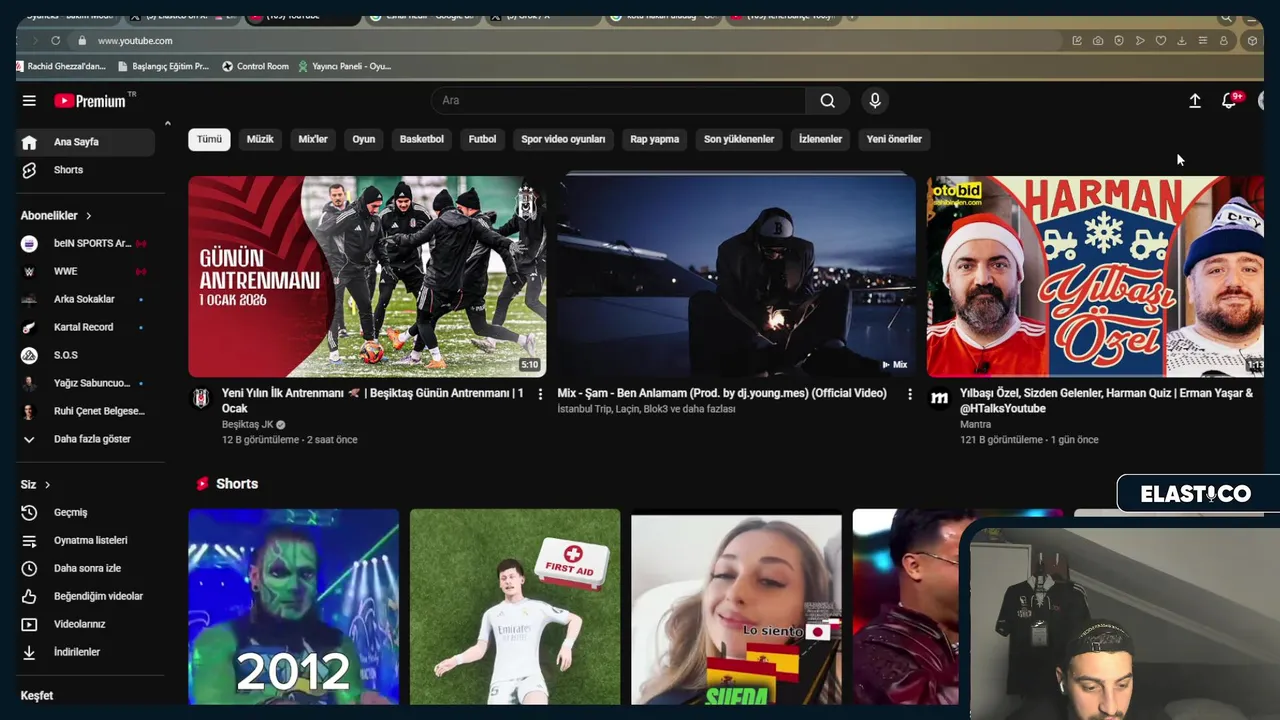Expand Daha fazla göster subscriptions

click(x=87, y=439)
